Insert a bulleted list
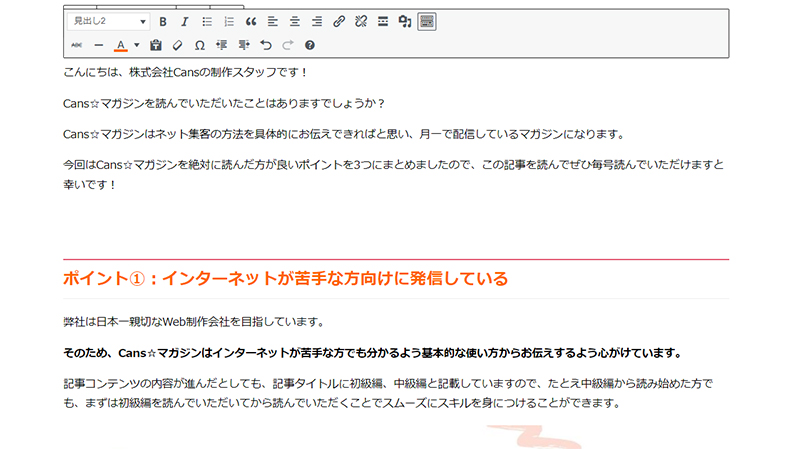This screenshot has height=450, width=800. [207, 21]
